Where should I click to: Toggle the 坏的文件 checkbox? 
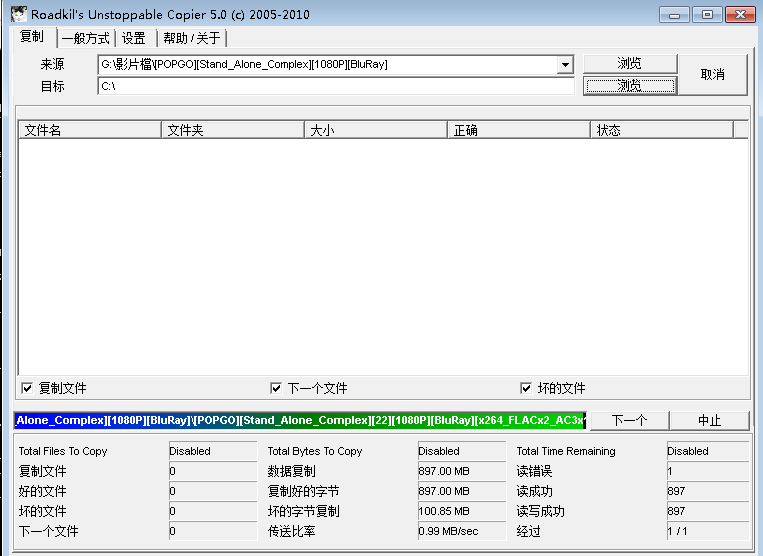click(x=526, y=388)
